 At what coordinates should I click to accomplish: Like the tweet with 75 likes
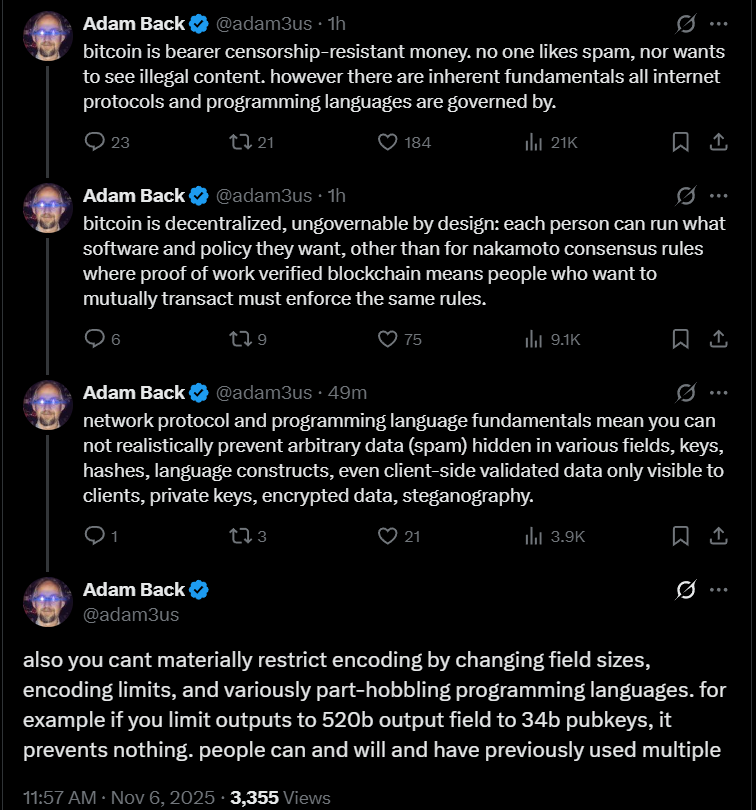pos(389,339)
